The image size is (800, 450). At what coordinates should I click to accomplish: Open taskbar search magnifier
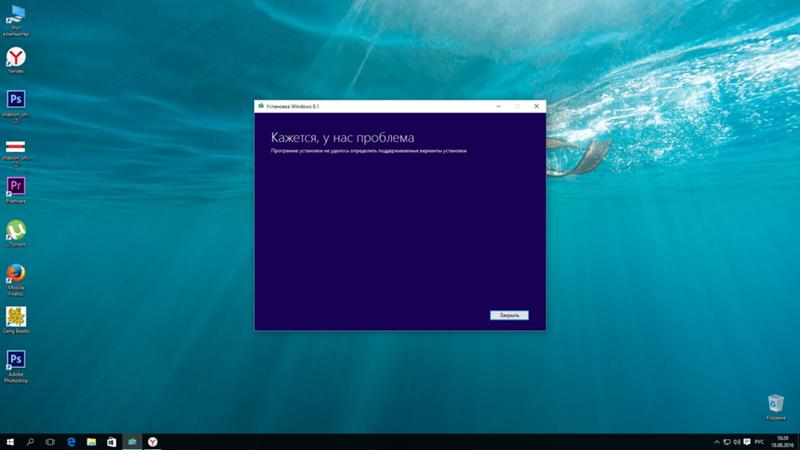point(30,442)
